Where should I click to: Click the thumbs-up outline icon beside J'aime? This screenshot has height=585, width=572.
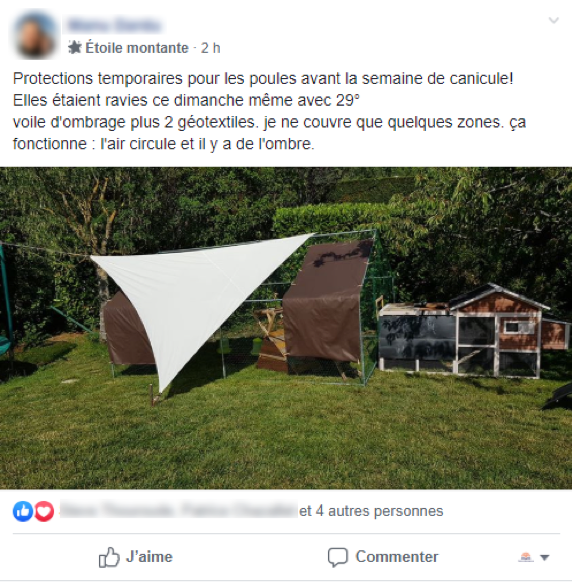[109, 557]
